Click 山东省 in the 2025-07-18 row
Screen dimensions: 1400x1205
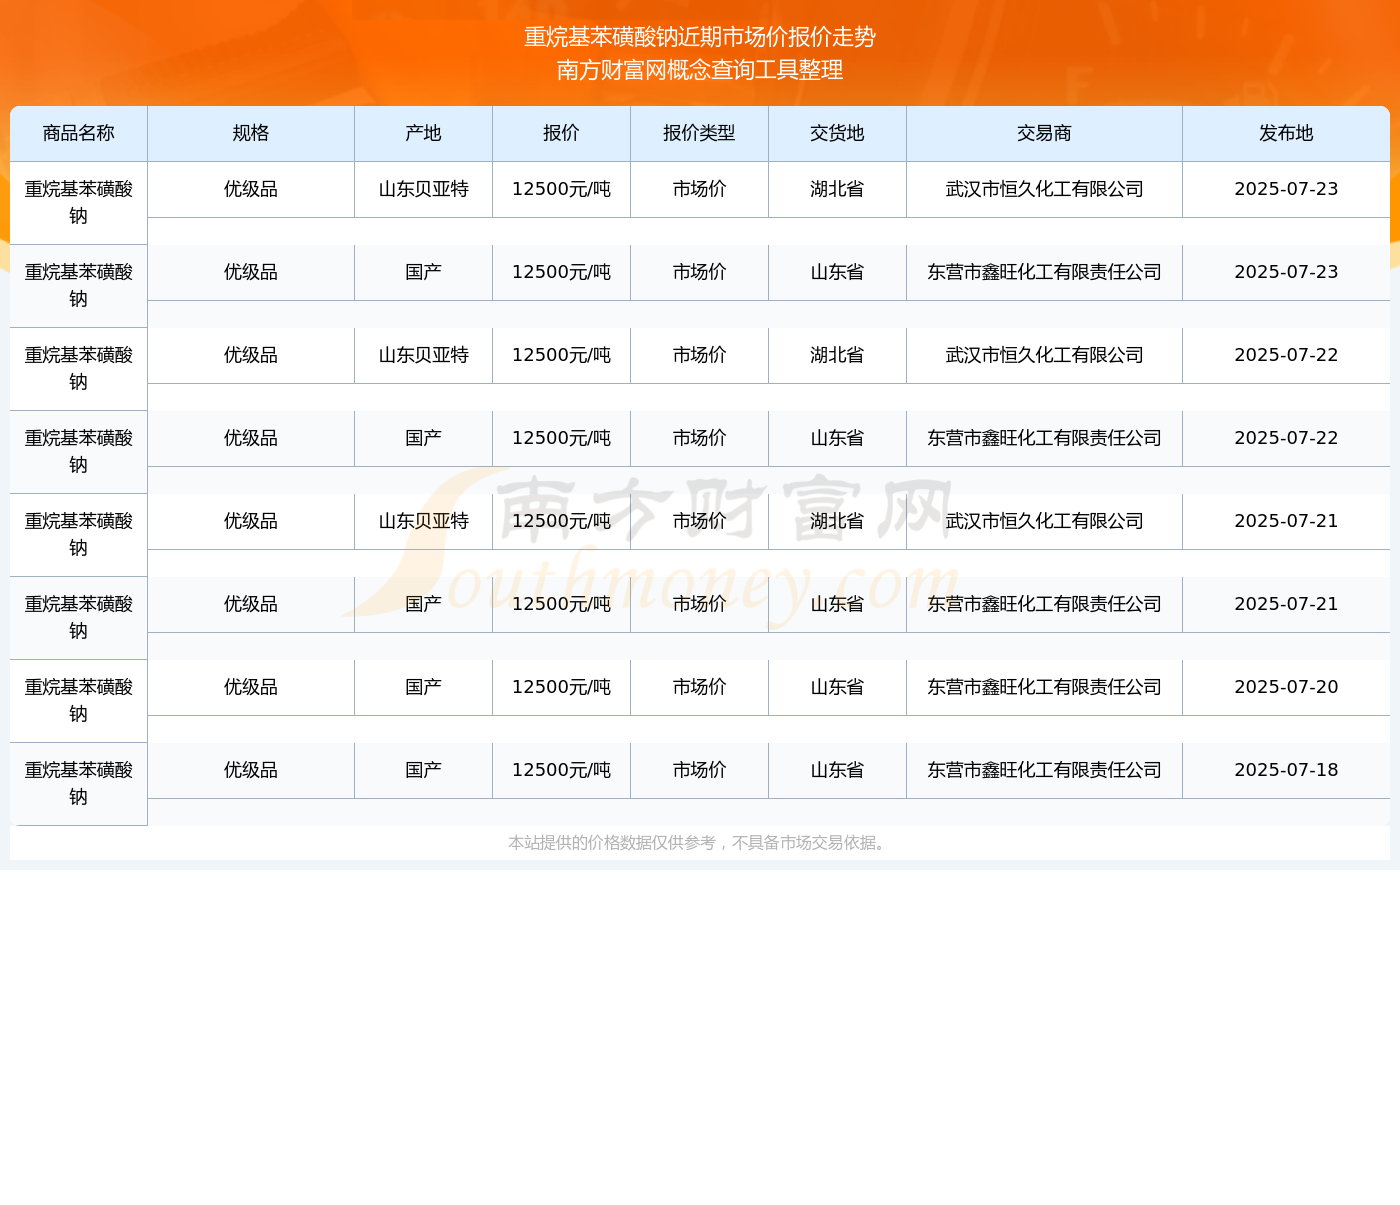point(838,770)
